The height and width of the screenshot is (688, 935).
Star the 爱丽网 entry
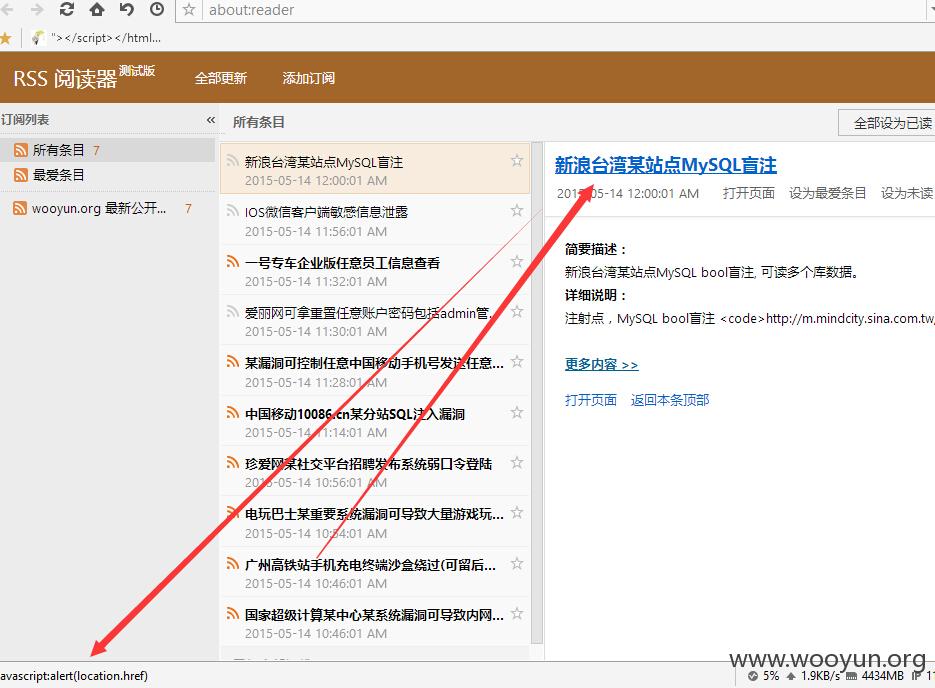pos(517,311)
